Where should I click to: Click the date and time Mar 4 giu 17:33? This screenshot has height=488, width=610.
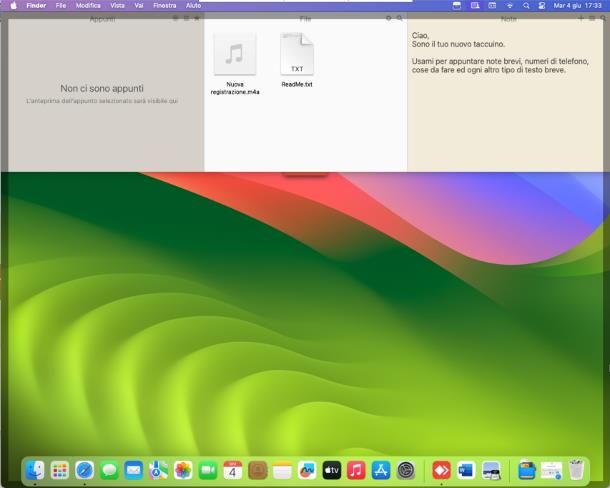coord(577,5)
